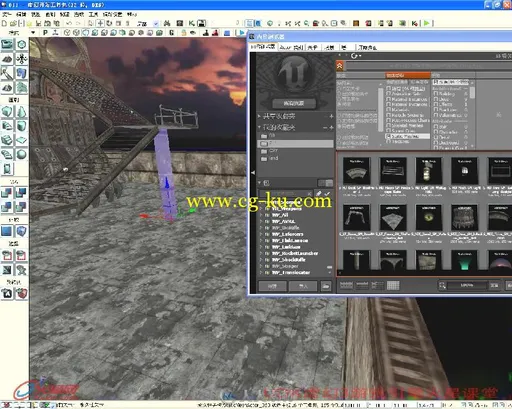Open the viewport type dropdown arrow
Screen dimensions: 512x409
tap(33, 33)
